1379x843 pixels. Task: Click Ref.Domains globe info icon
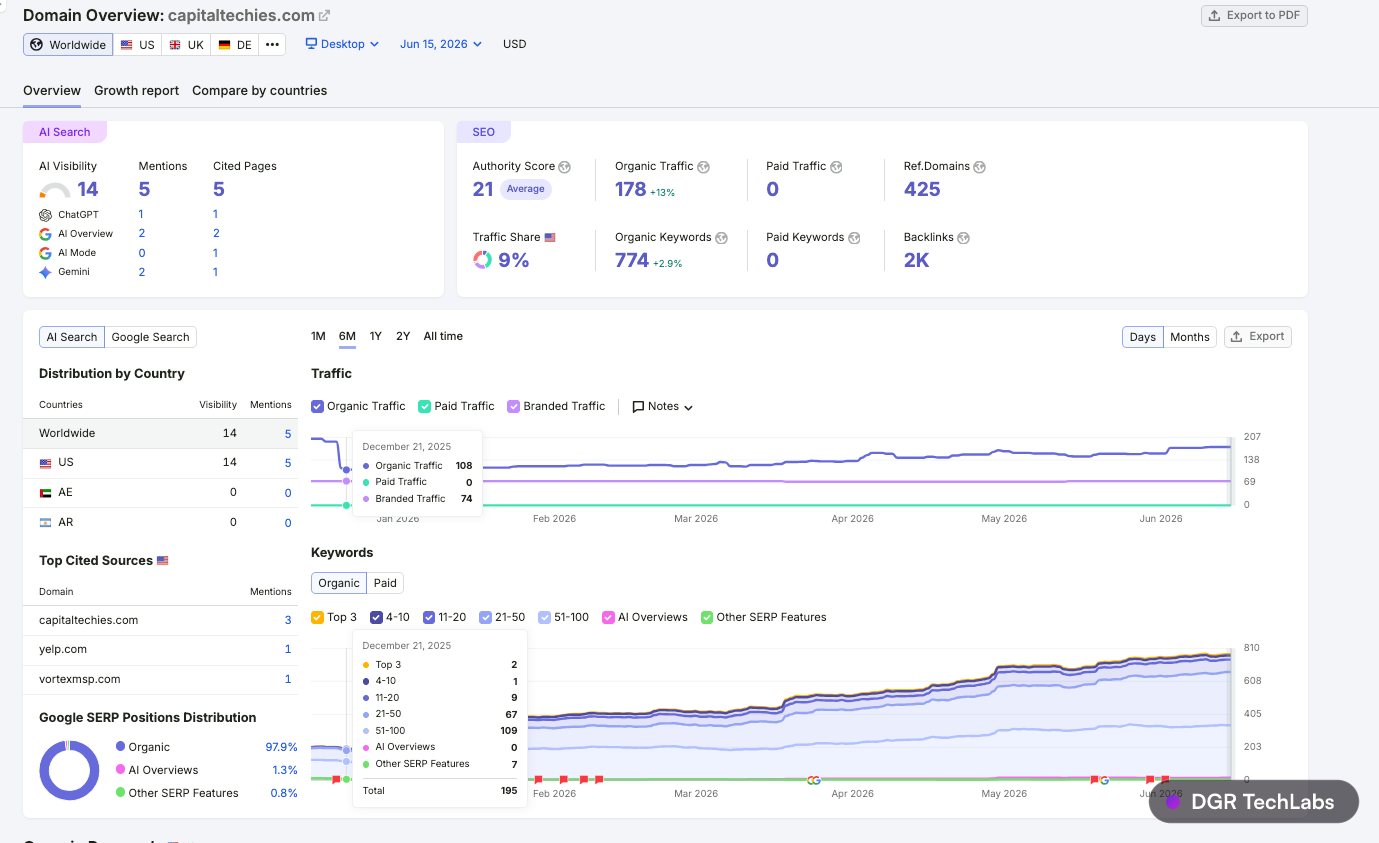pyautogui.click(x=979, y=167)
